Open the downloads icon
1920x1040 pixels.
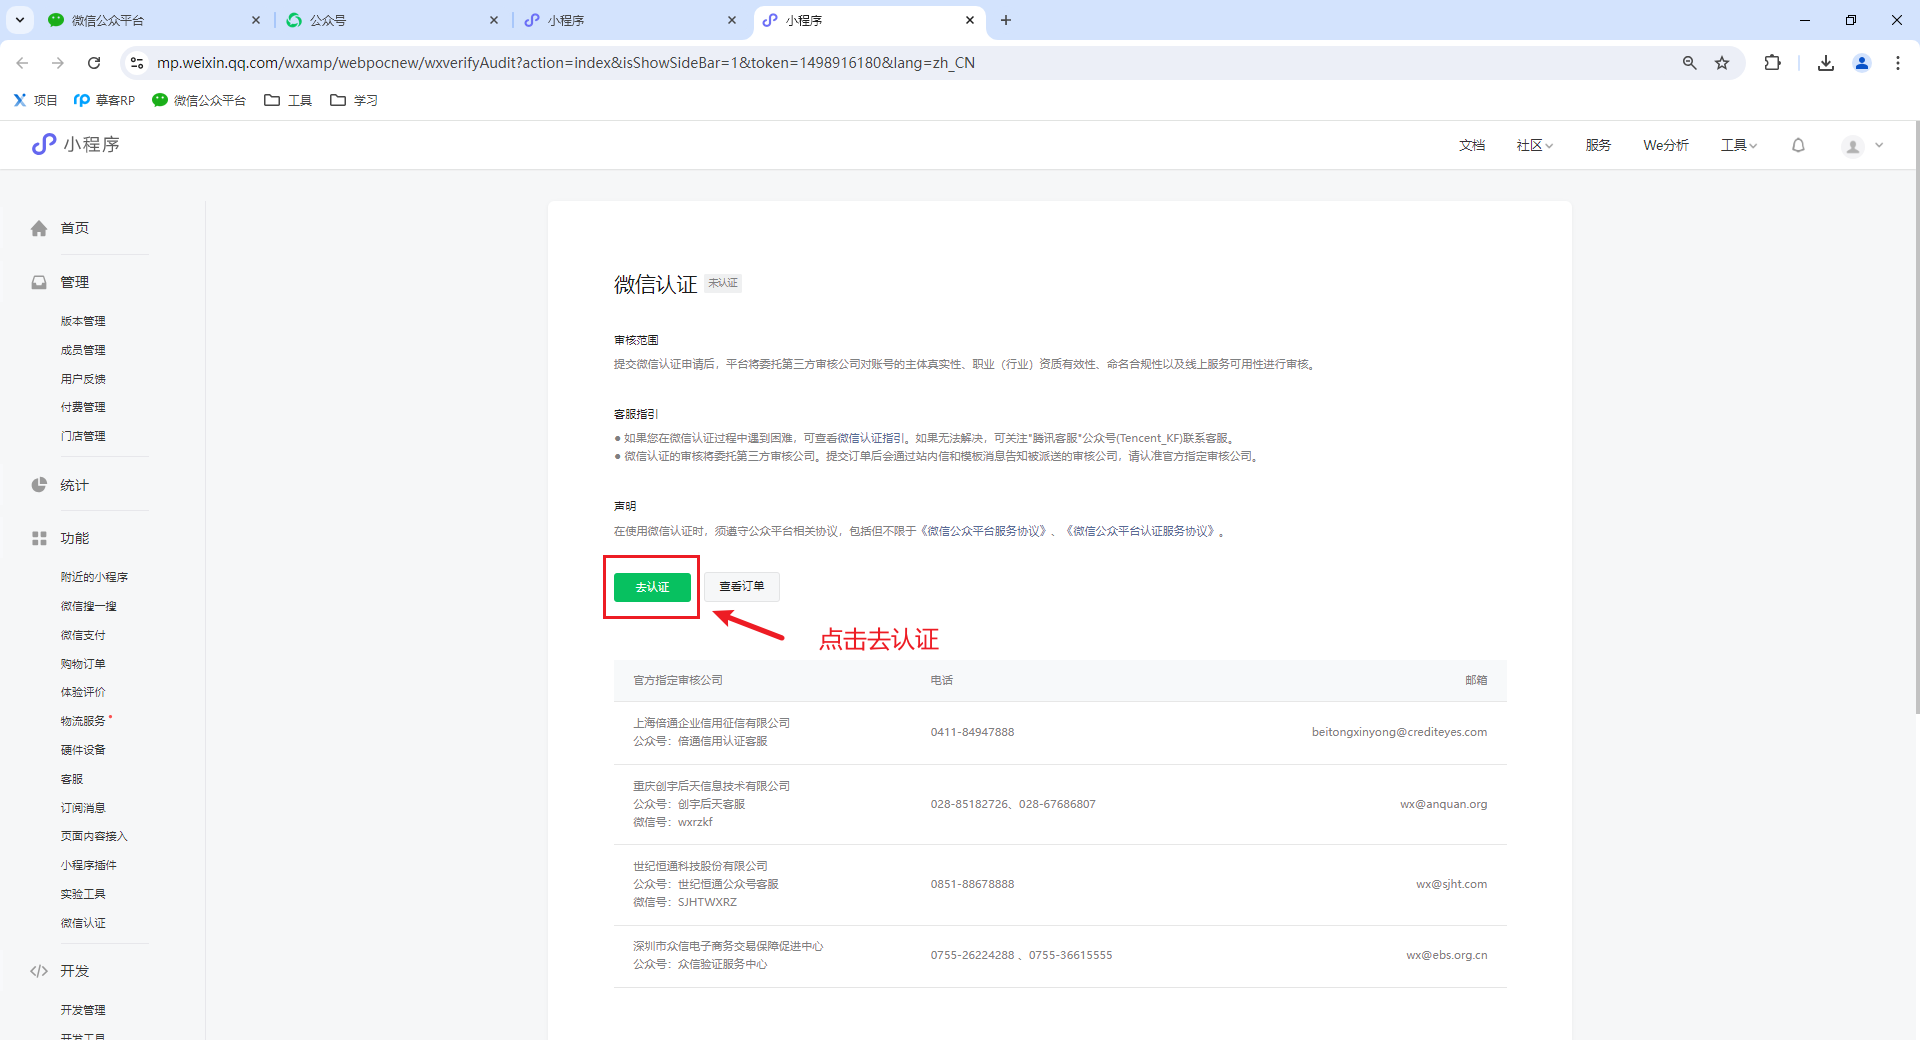coord(1826,63)
